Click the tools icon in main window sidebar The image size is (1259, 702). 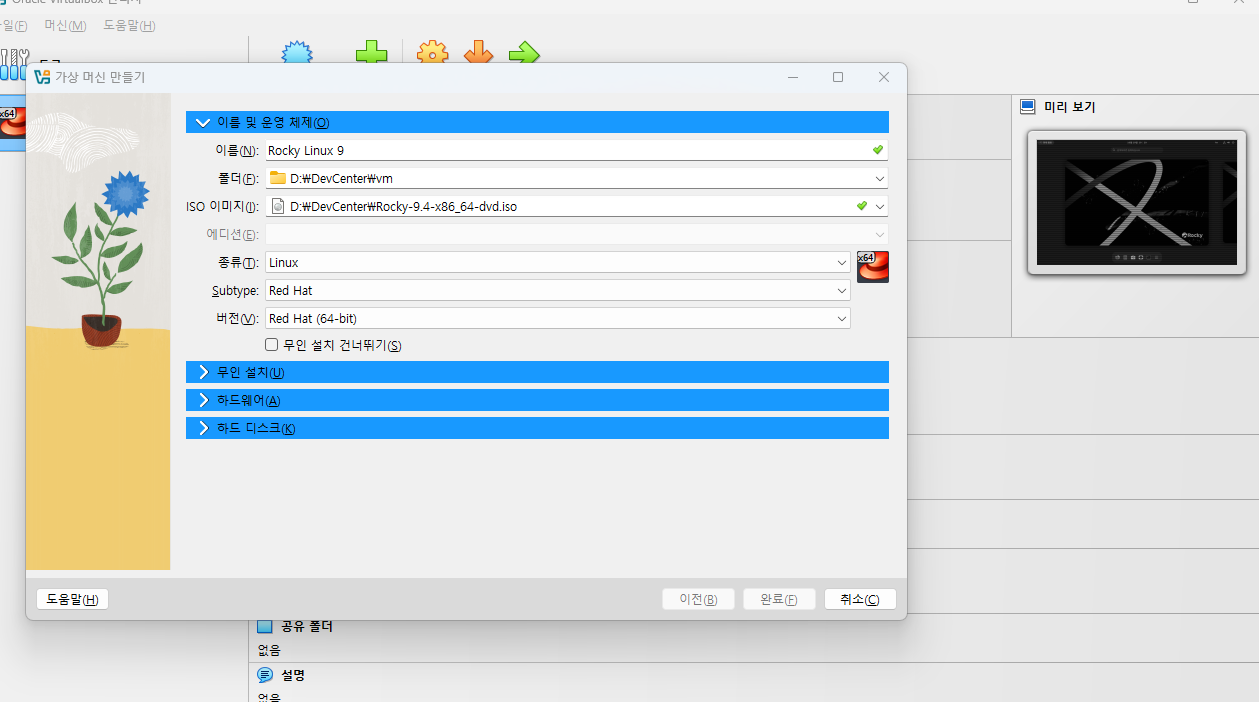click(x=14, y=65)
